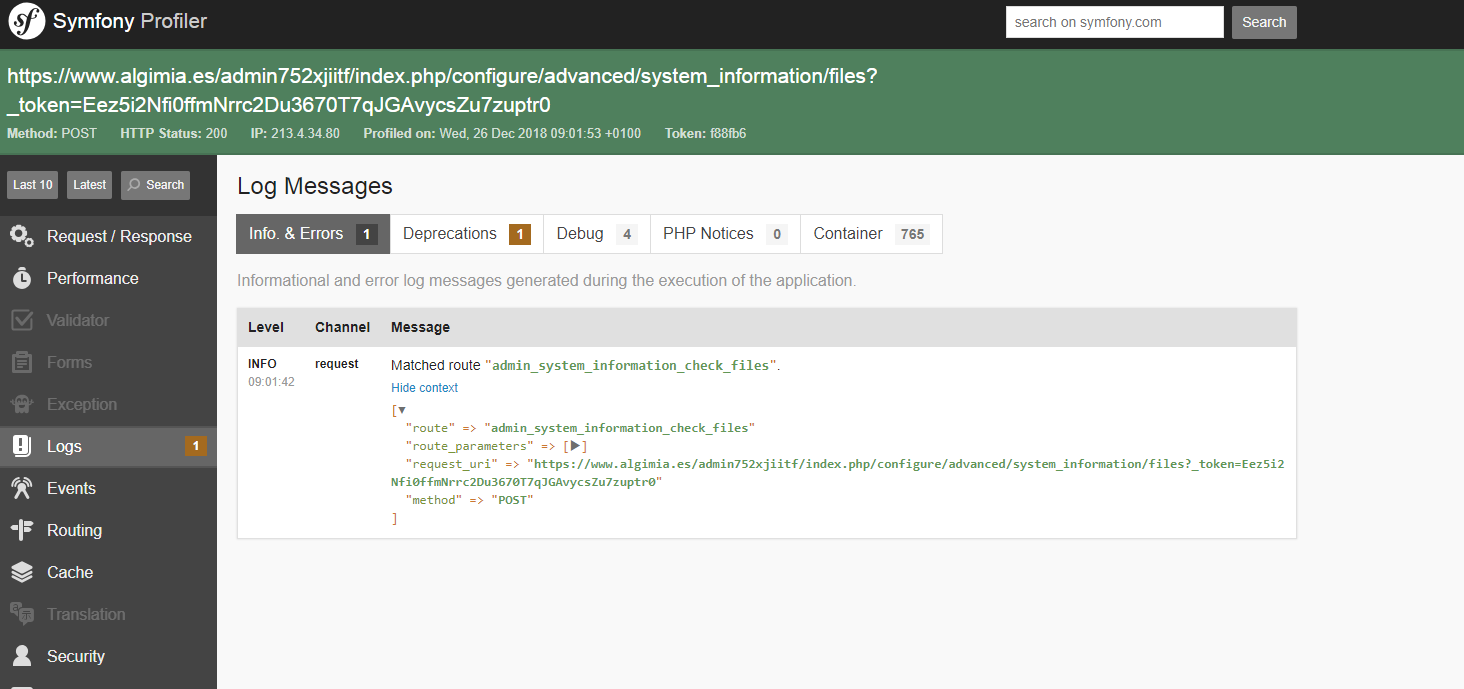The image size is (1464, 689).
Task: Focus the search on symfony.com field
Action: [x=1114, y=22]
